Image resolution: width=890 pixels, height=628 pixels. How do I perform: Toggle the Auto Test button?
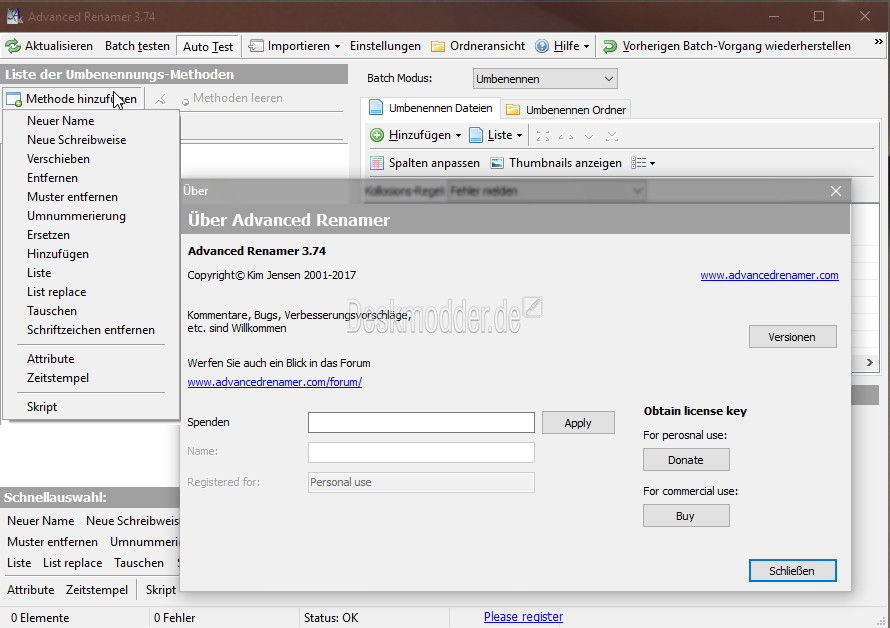pyautogui.click(x=208, y=47)
